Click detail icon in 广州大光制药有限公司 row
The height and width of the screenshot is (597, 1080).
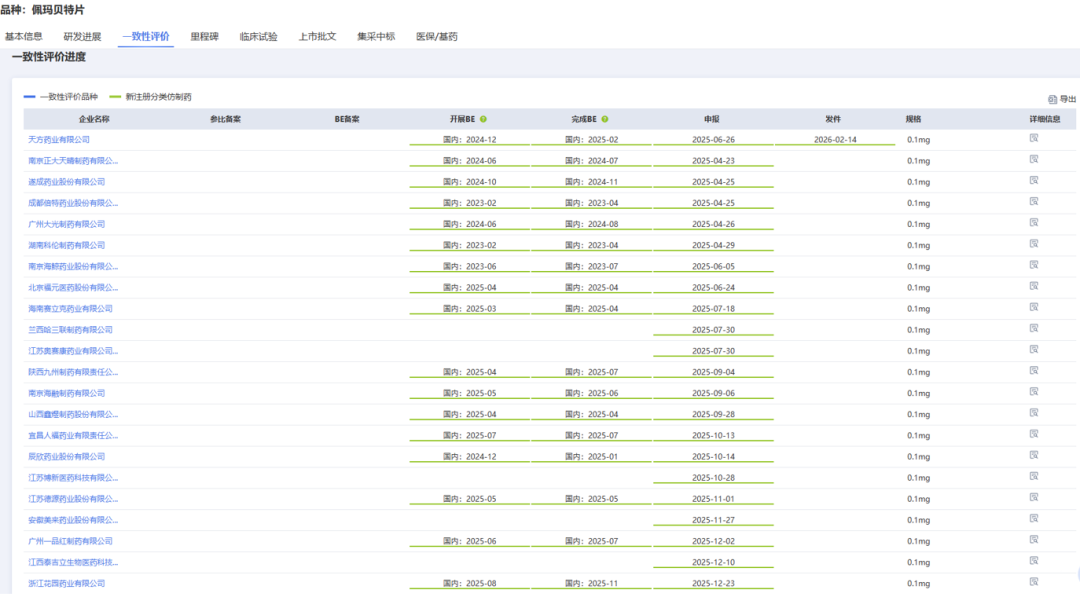[x=1034, y=223]
